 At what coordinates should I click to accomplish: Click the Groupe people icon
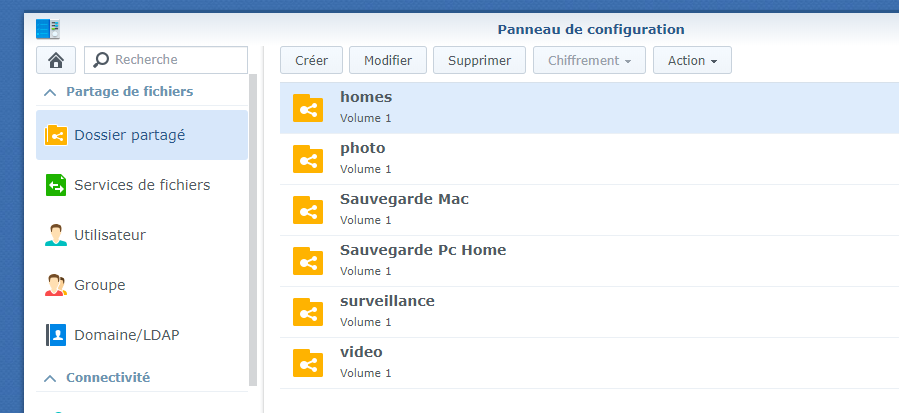tap(56, 285)
